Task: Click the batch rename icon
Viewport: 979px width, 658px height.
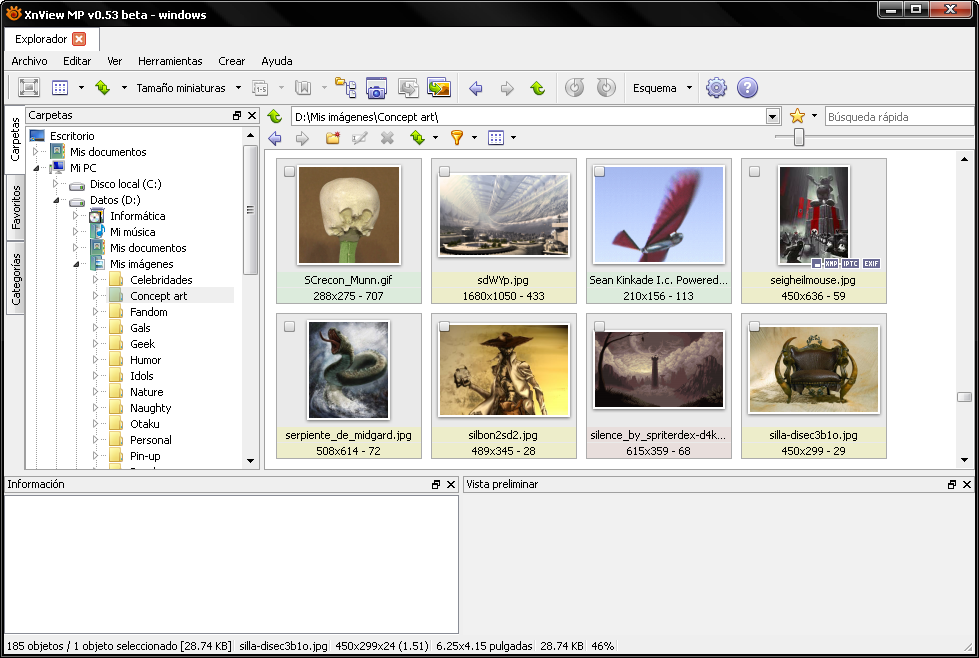Action: point(260,88)
